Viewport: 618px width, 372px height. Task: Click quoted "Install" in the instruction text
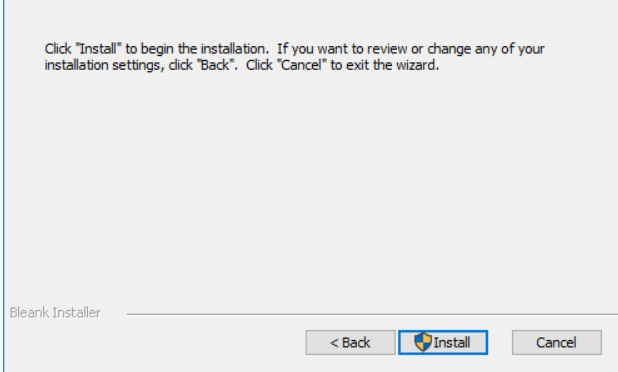point(99,49)
